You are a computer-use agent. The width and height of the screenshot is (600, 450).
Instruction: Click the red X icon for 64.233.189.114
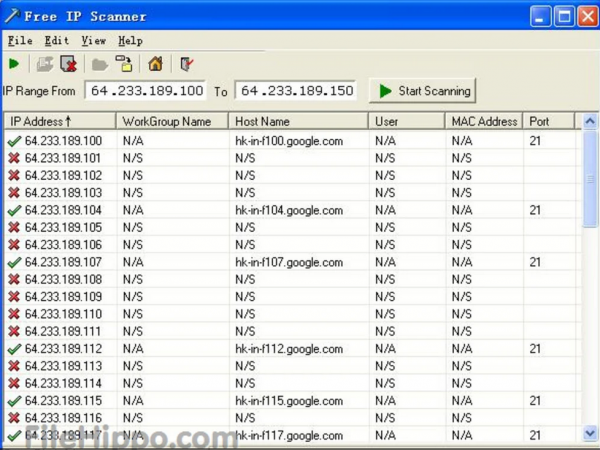click(14, 383)
